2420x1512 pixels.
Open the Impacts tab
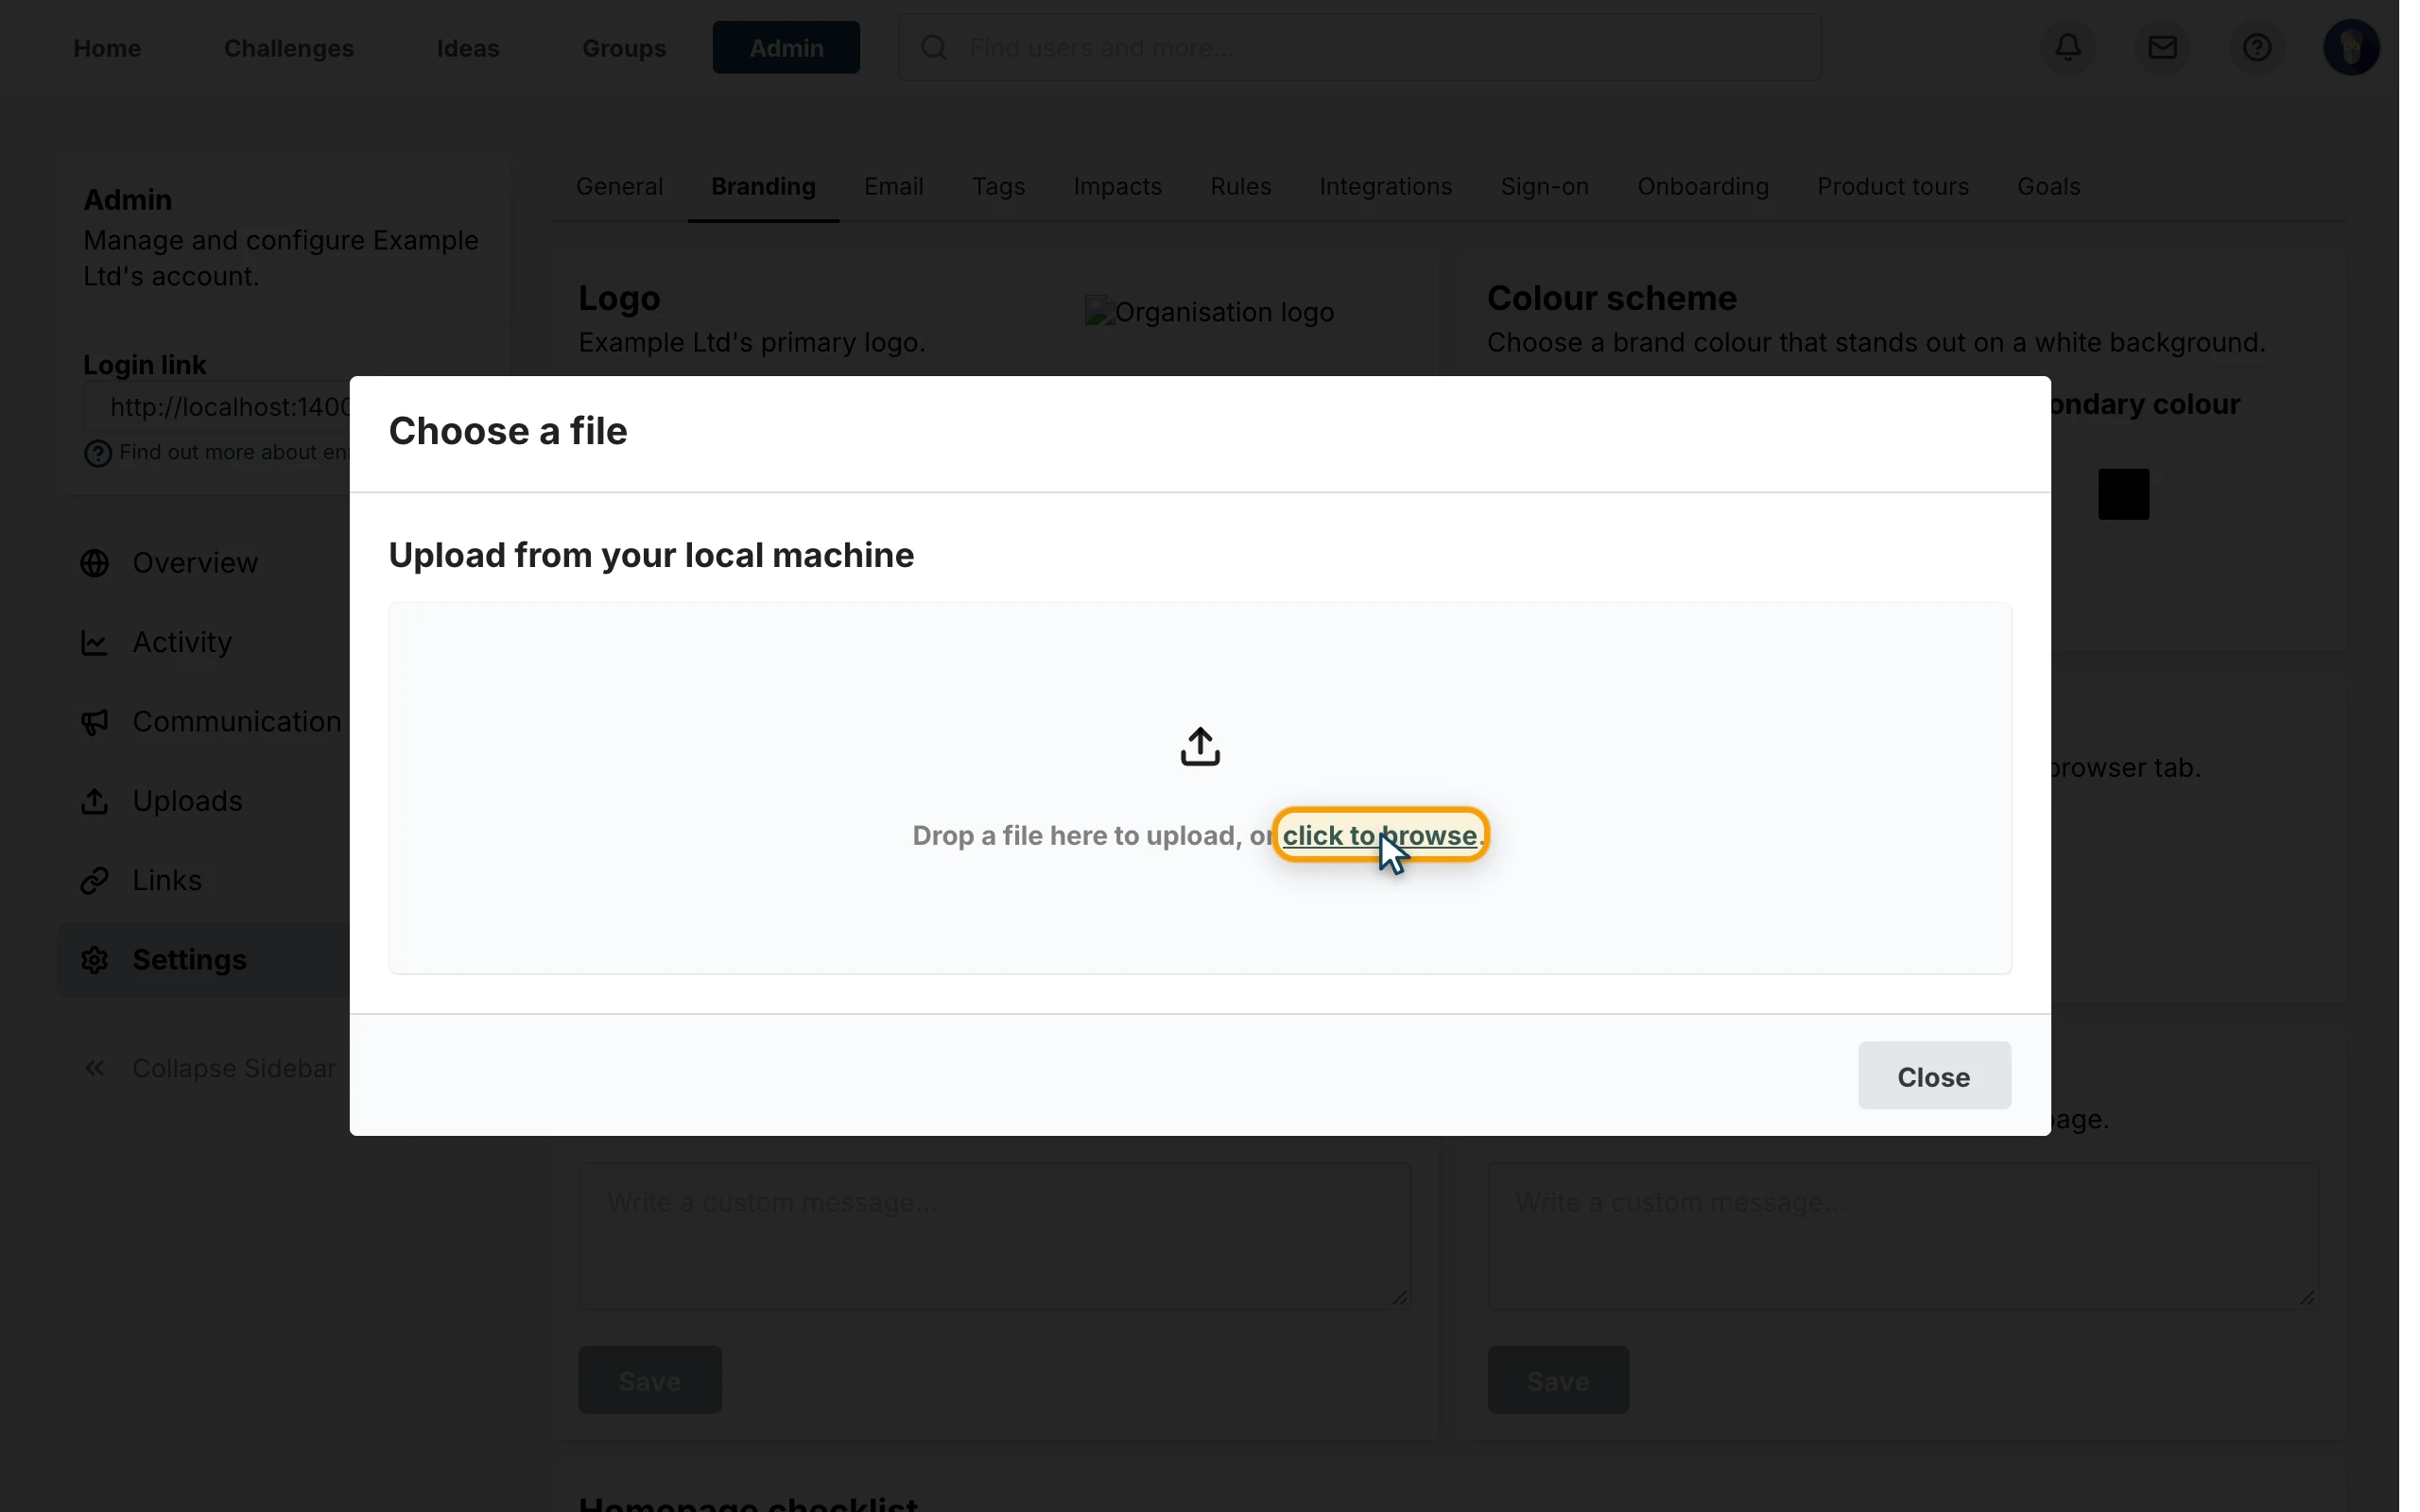pyautogui.click(x=1117, y=187)
